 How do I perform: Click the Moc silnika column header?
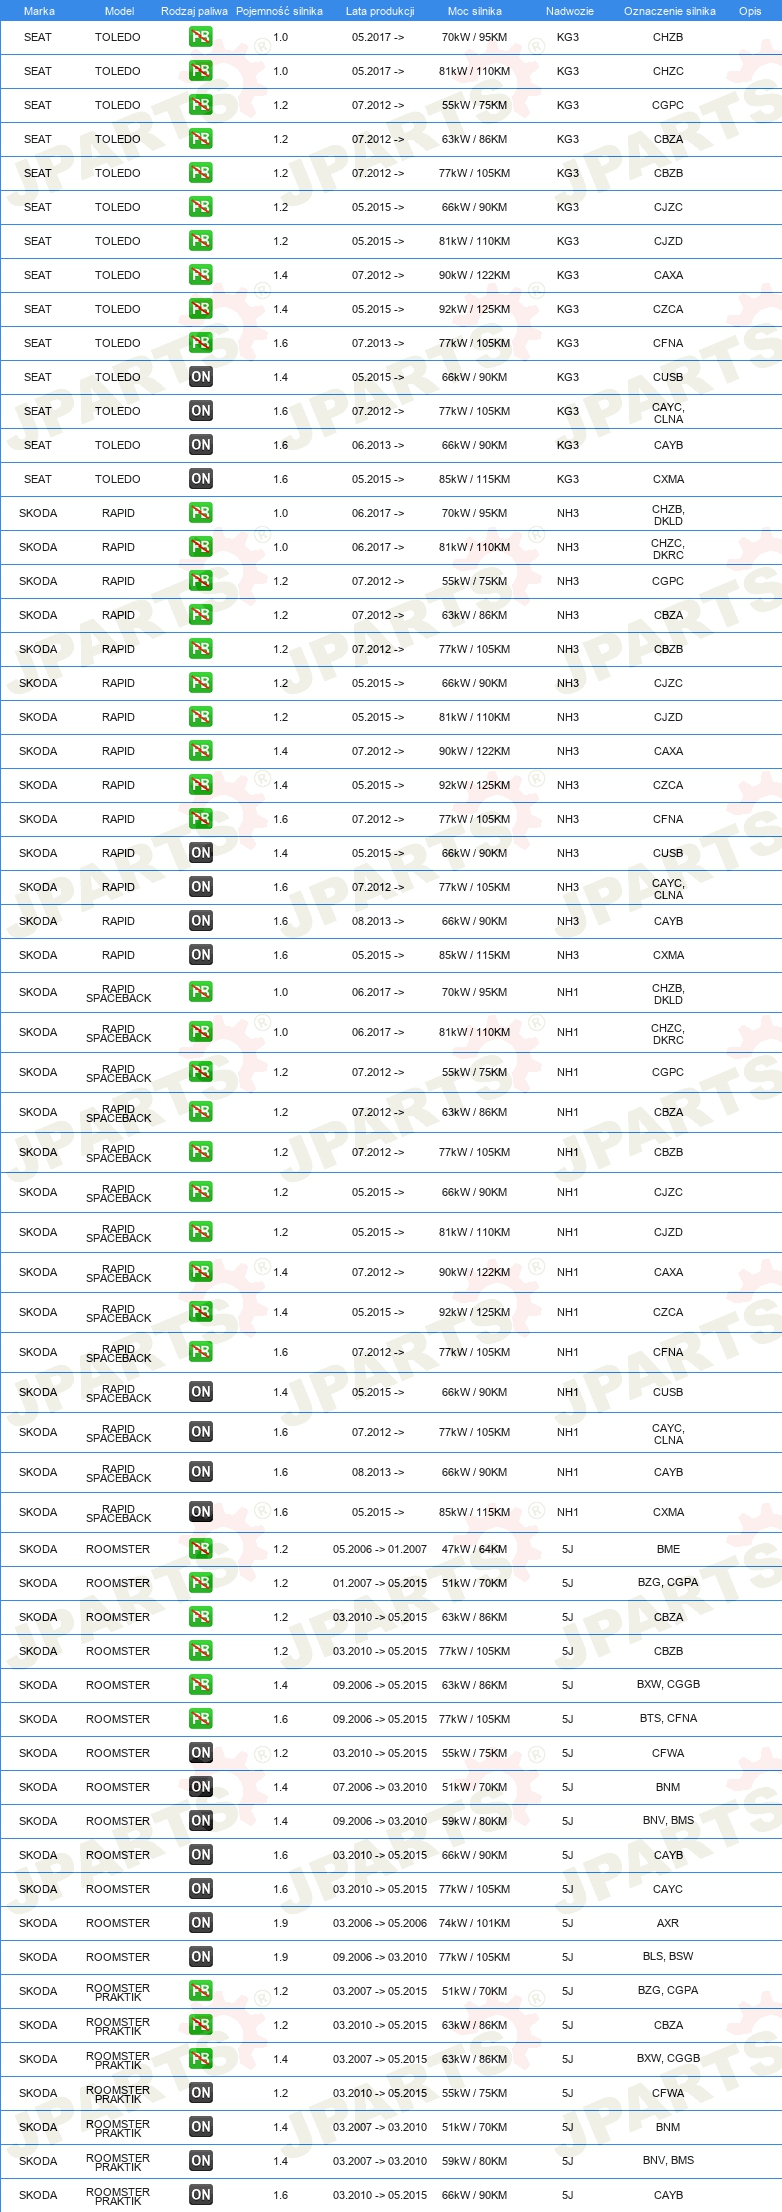coord(475,11)
